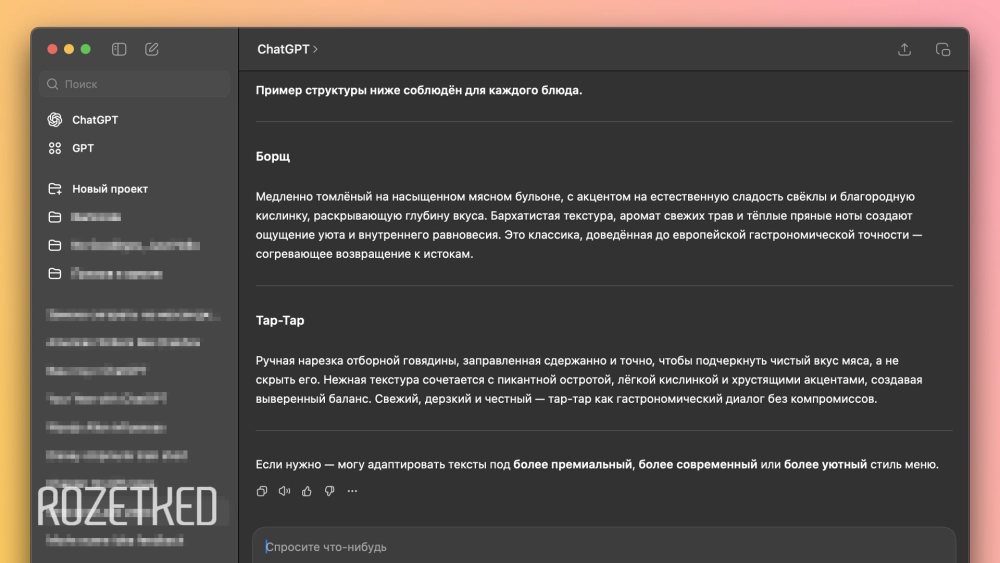Play the response with the speaker icon
Viewport: 1000px width, 563px height.
click(x=284, y=491)
